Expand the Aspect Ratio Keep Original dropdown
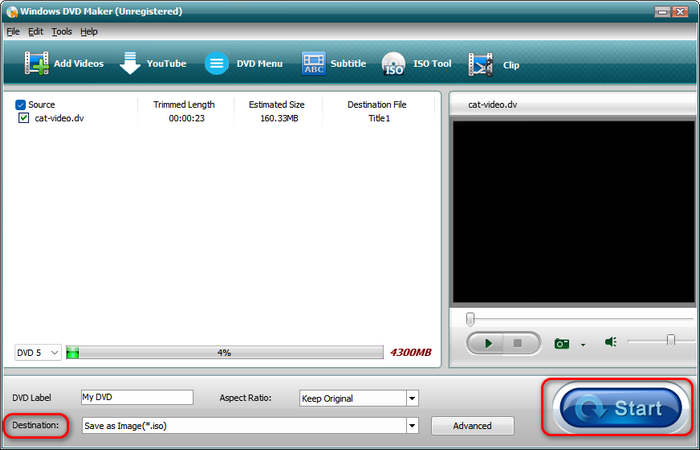700x450 pixels. point(412,398)
